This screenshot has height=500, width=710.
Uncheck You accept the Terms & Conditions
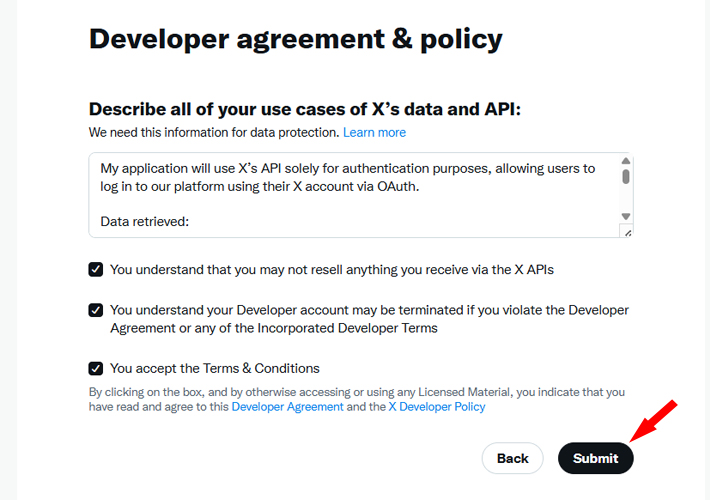(96, 368)
